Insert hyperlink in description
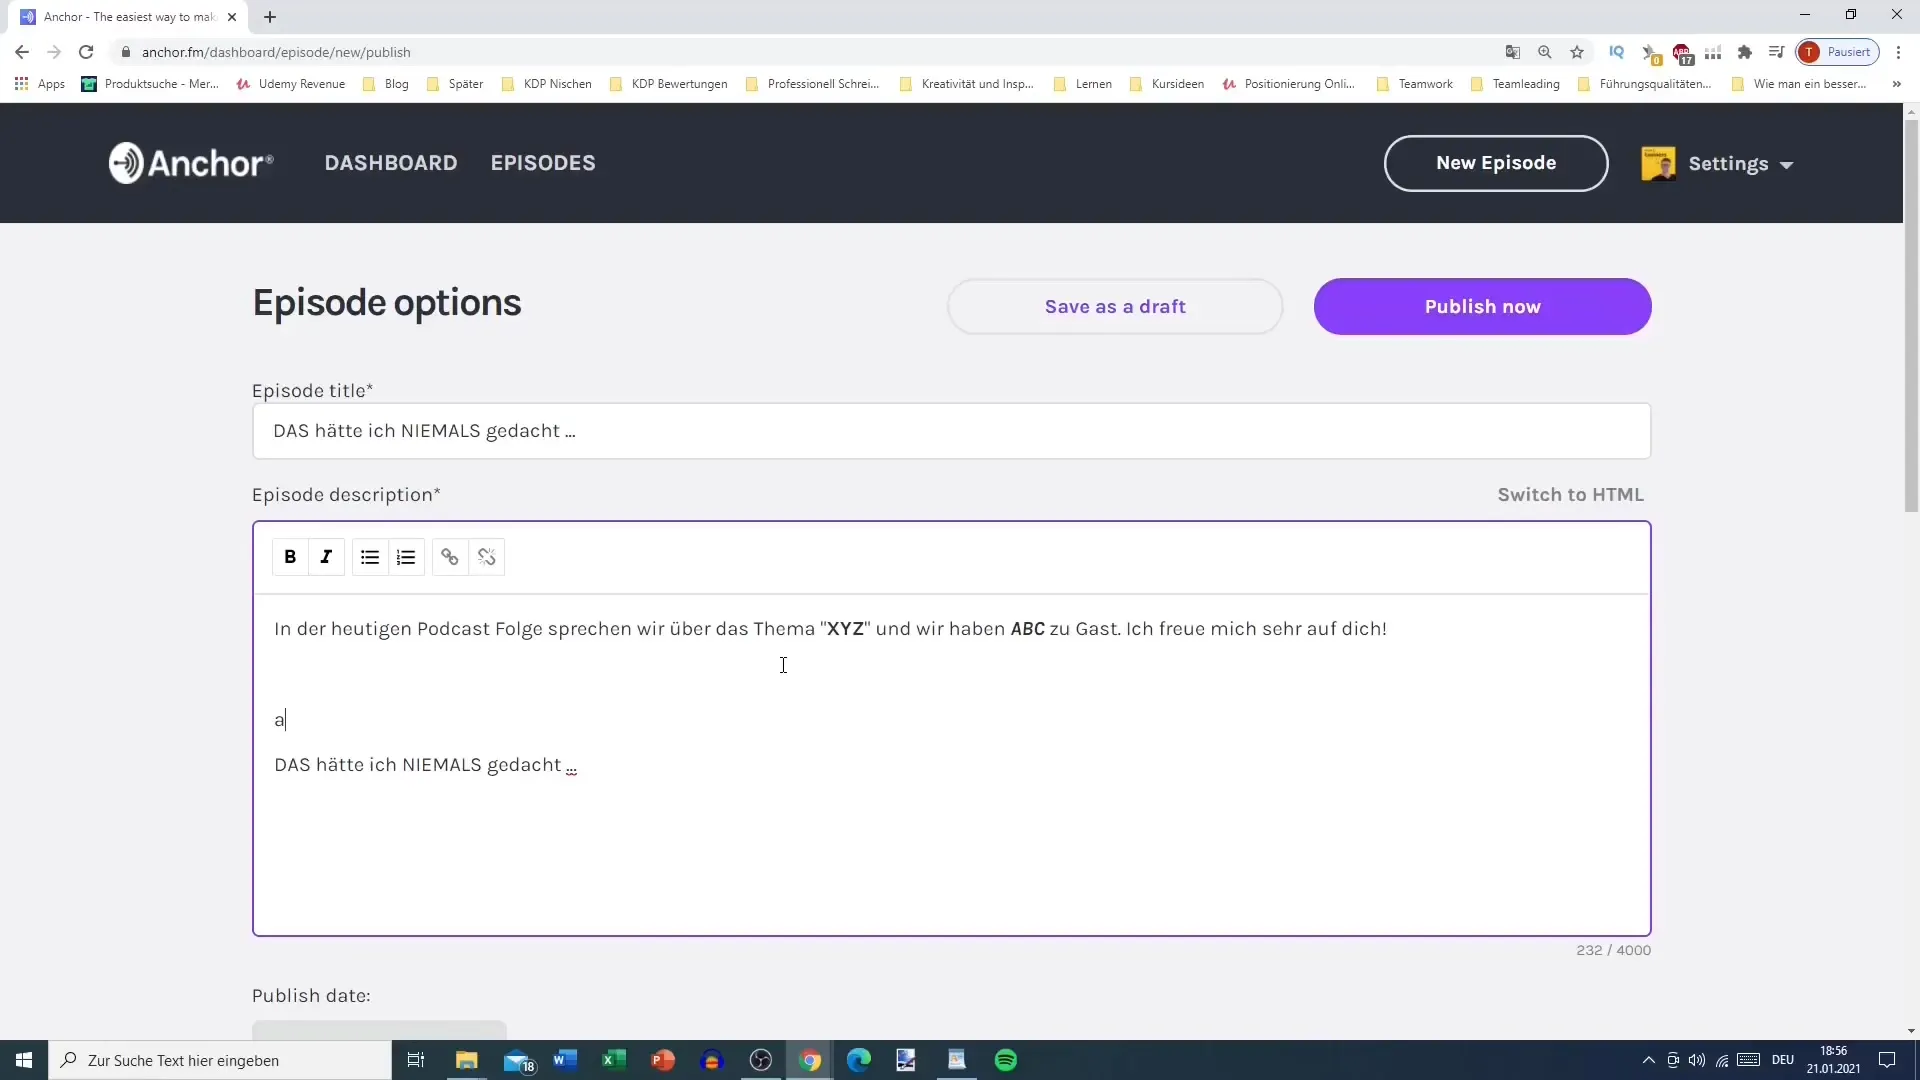Viewport: 1920px width, 1080px height. (x=450, y=556)
